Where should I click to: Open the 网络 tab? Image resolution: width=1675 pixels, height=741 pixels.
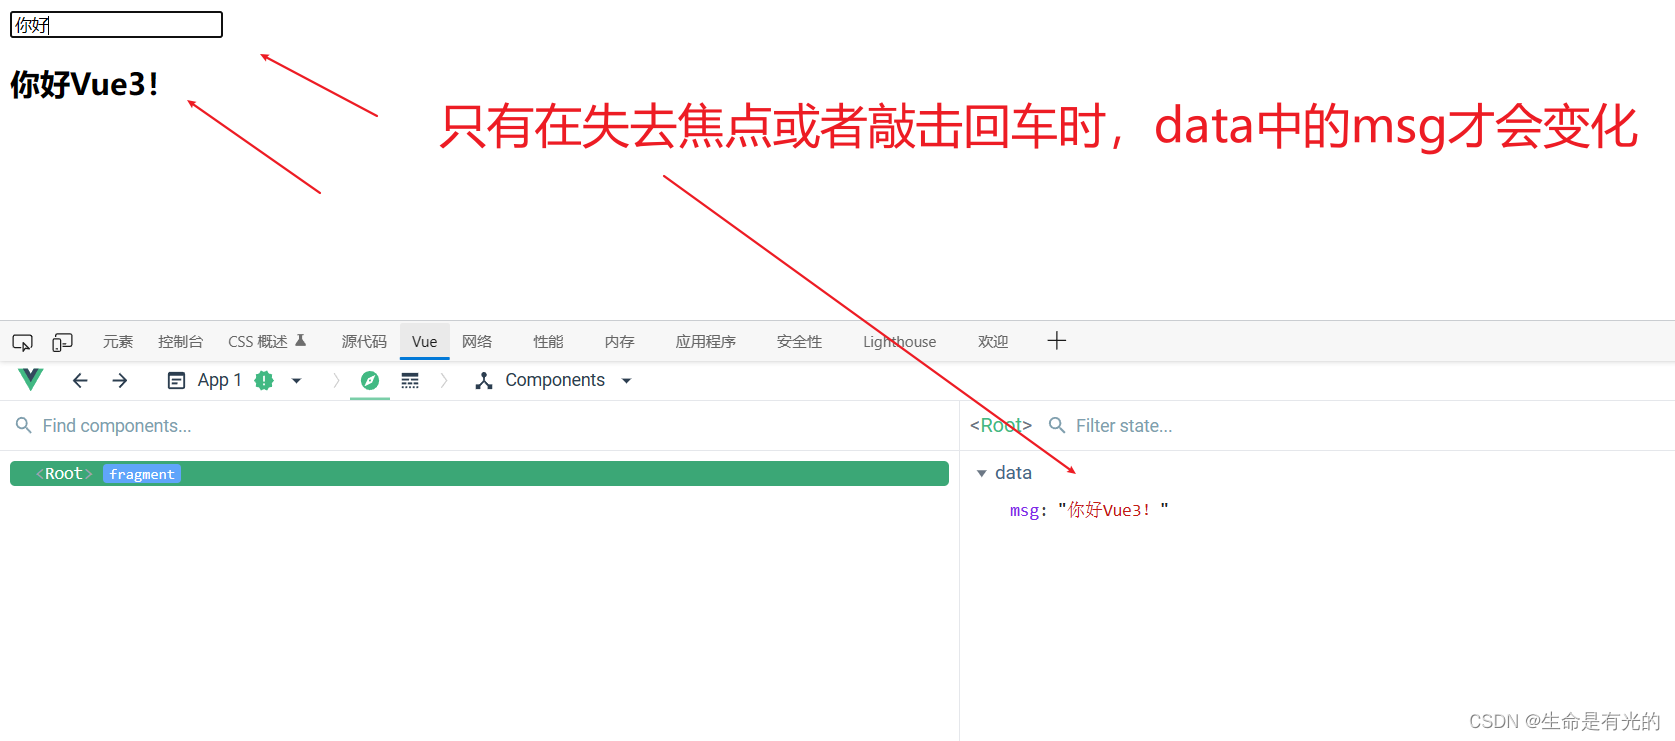tap(477, 342)
